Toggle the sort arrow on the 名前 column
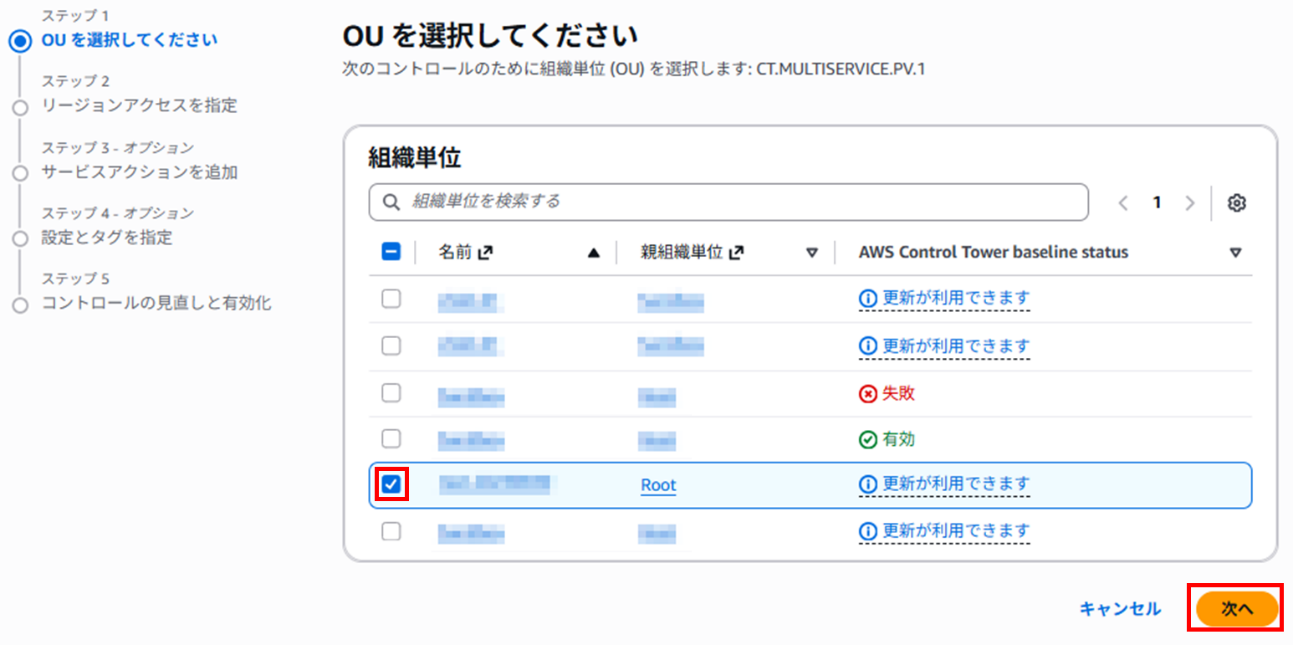Image resolution: width=1293 pixels, height=645 pixels. pos(594,252)
